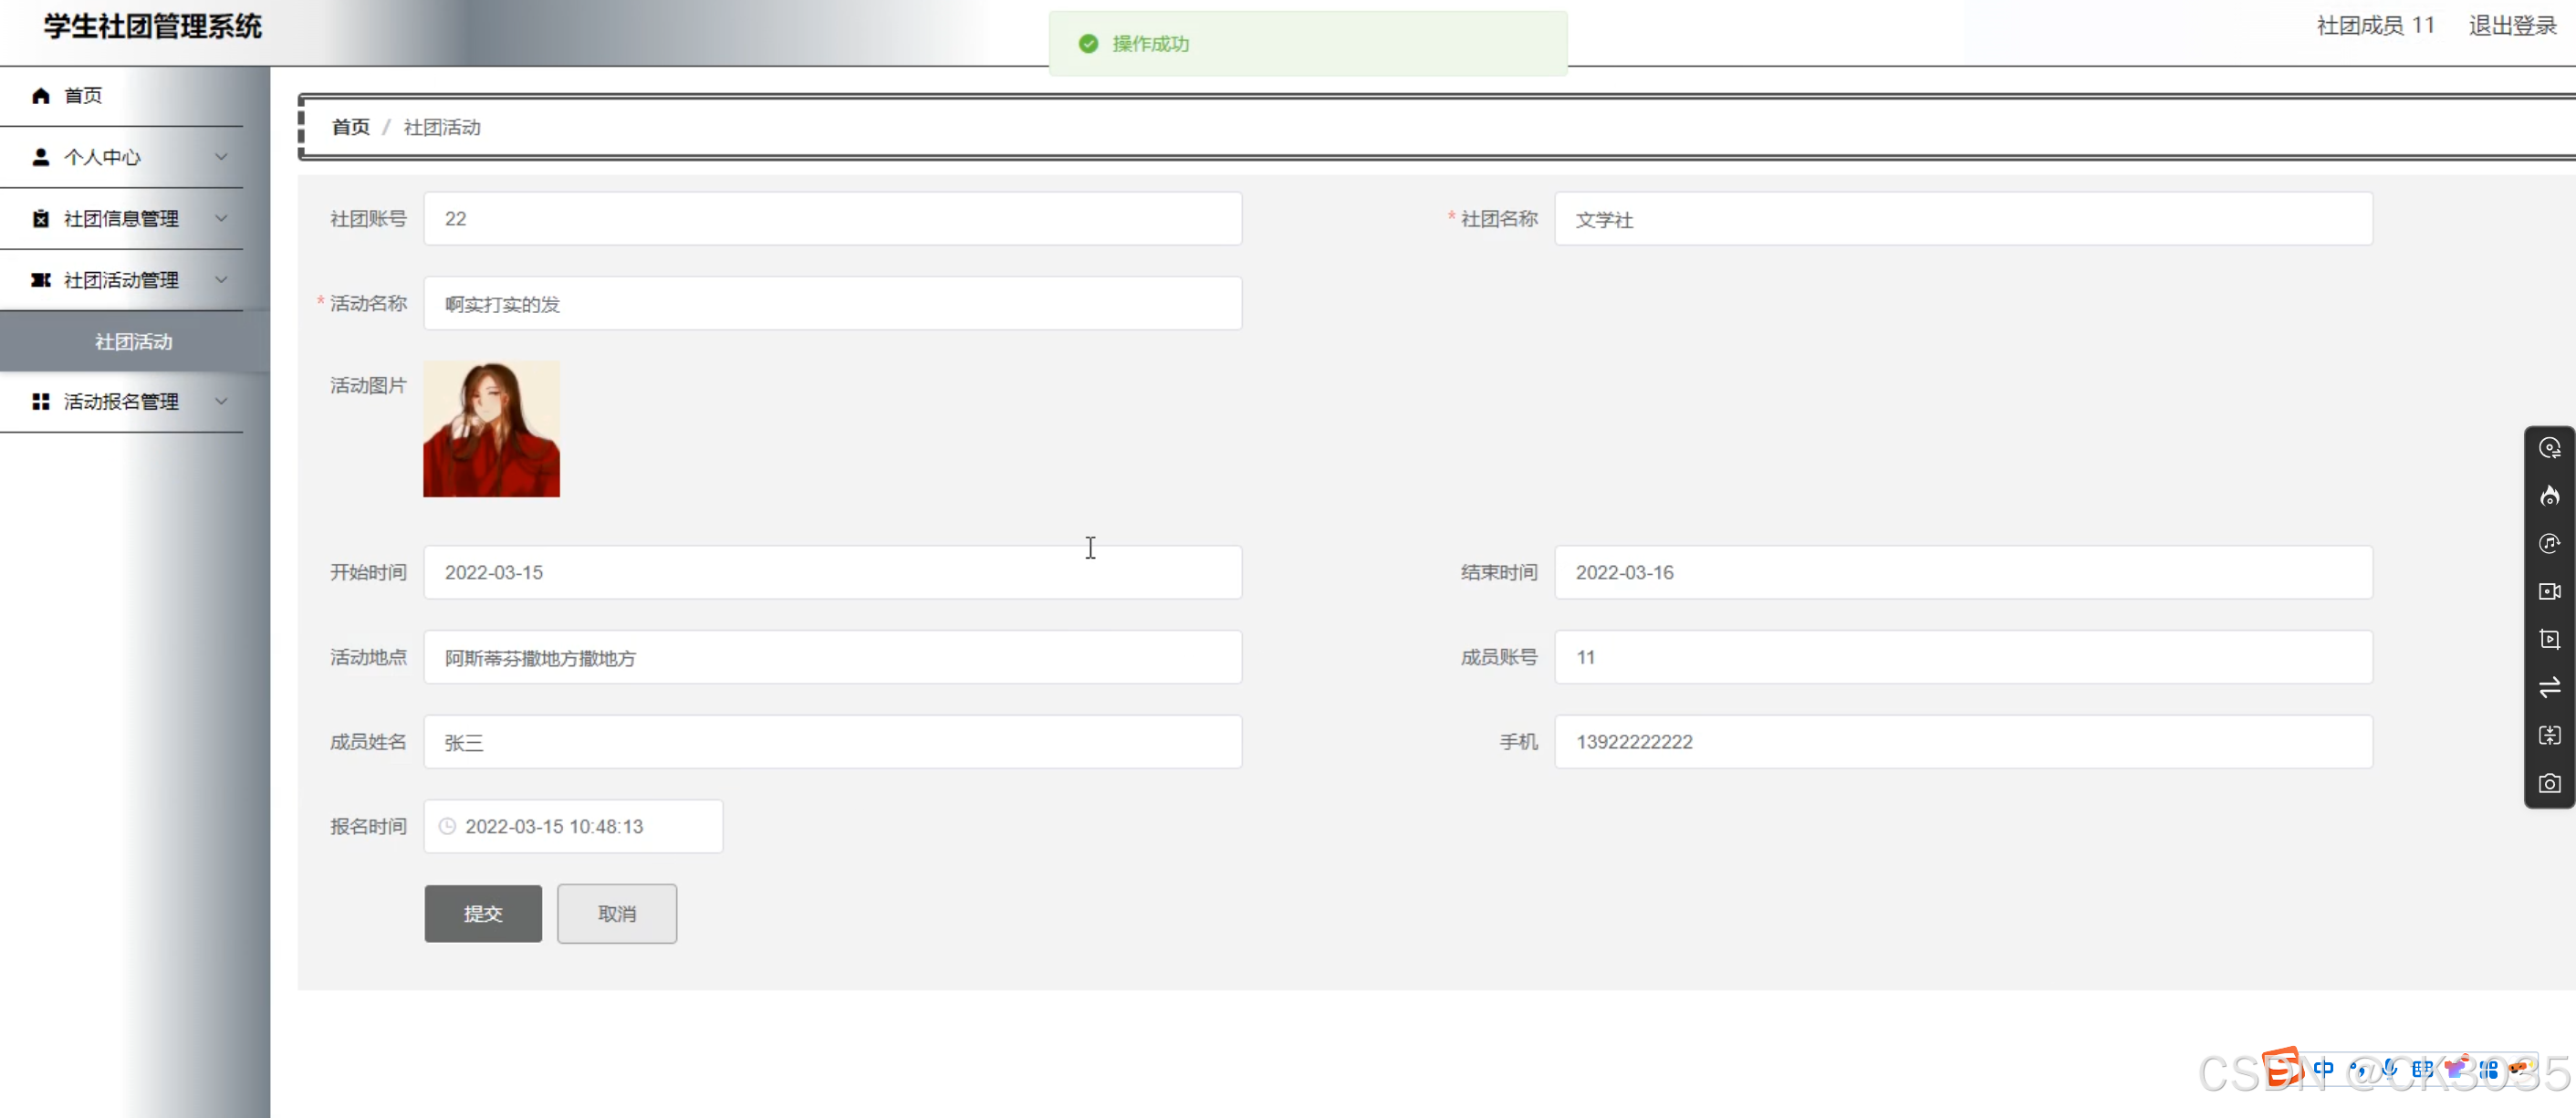Select the 社团活动 submenu item
Viewport: 2576px width, 1118px height.
pyautogui.click(x=134, y=342)
